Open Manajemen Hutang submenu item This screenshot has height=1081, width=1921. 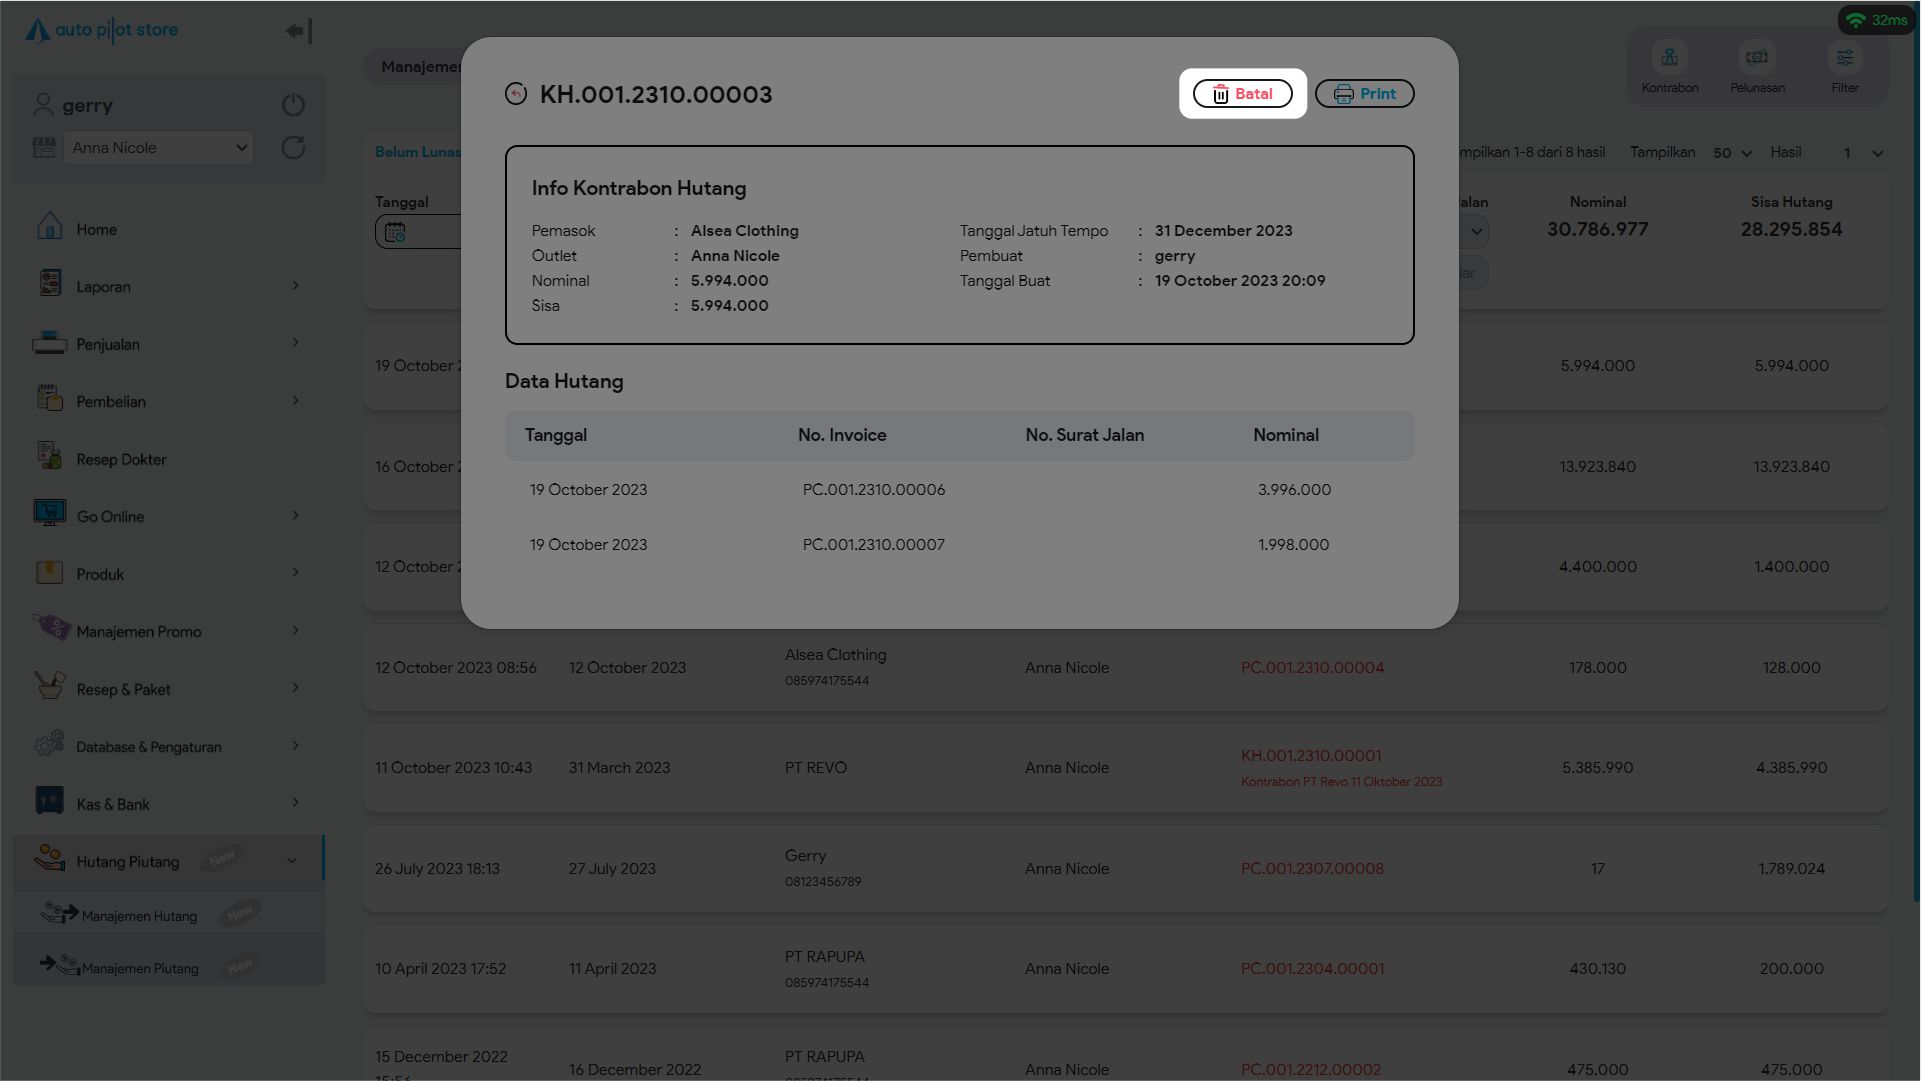coord(139,915)
